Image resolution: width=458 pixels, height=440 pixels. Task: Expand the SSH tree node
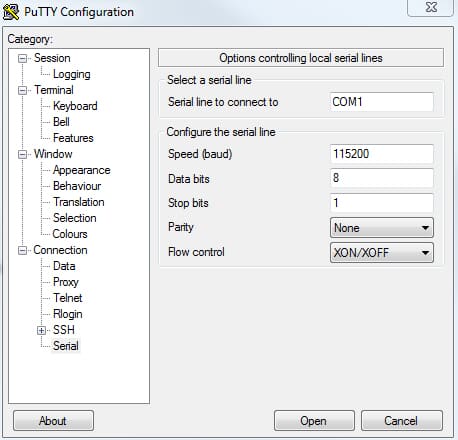pyautogui.click(x=41, y=330)
